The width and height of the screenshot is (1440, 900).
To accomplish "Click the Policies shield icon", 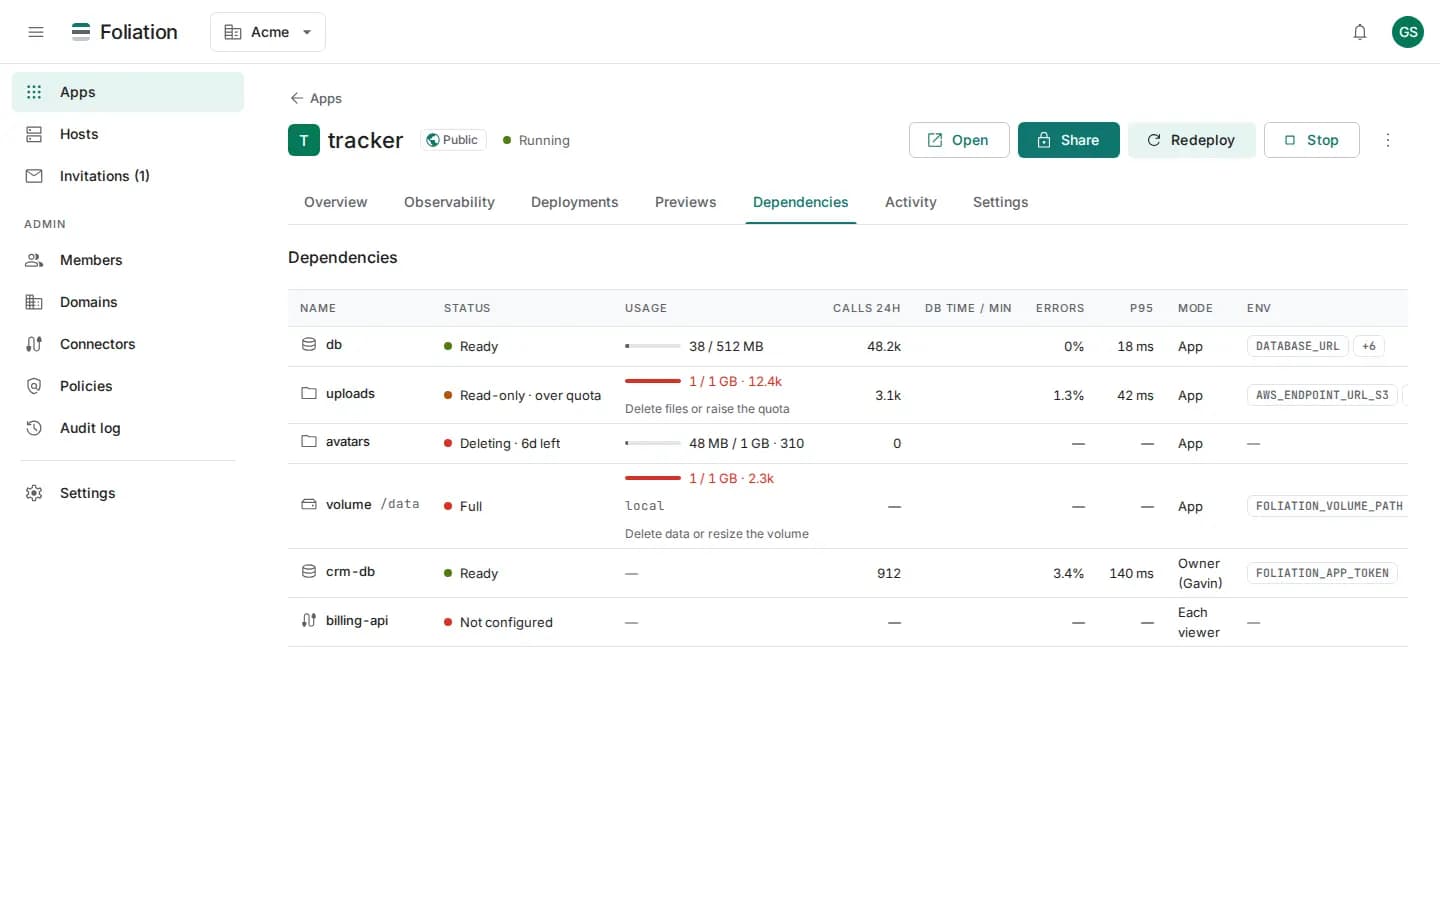I will tap(34, 386).
